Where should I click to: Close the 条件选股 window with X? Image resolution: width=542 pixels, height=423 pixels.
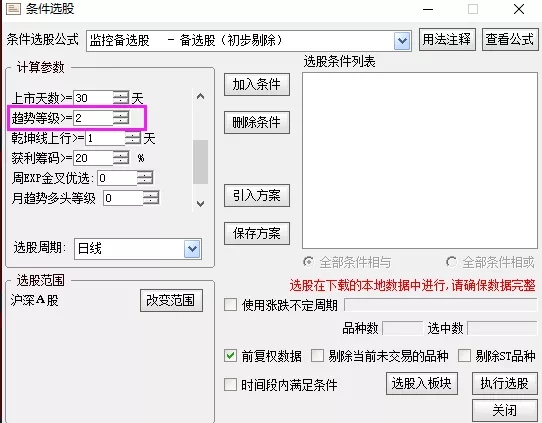(519, 9)
